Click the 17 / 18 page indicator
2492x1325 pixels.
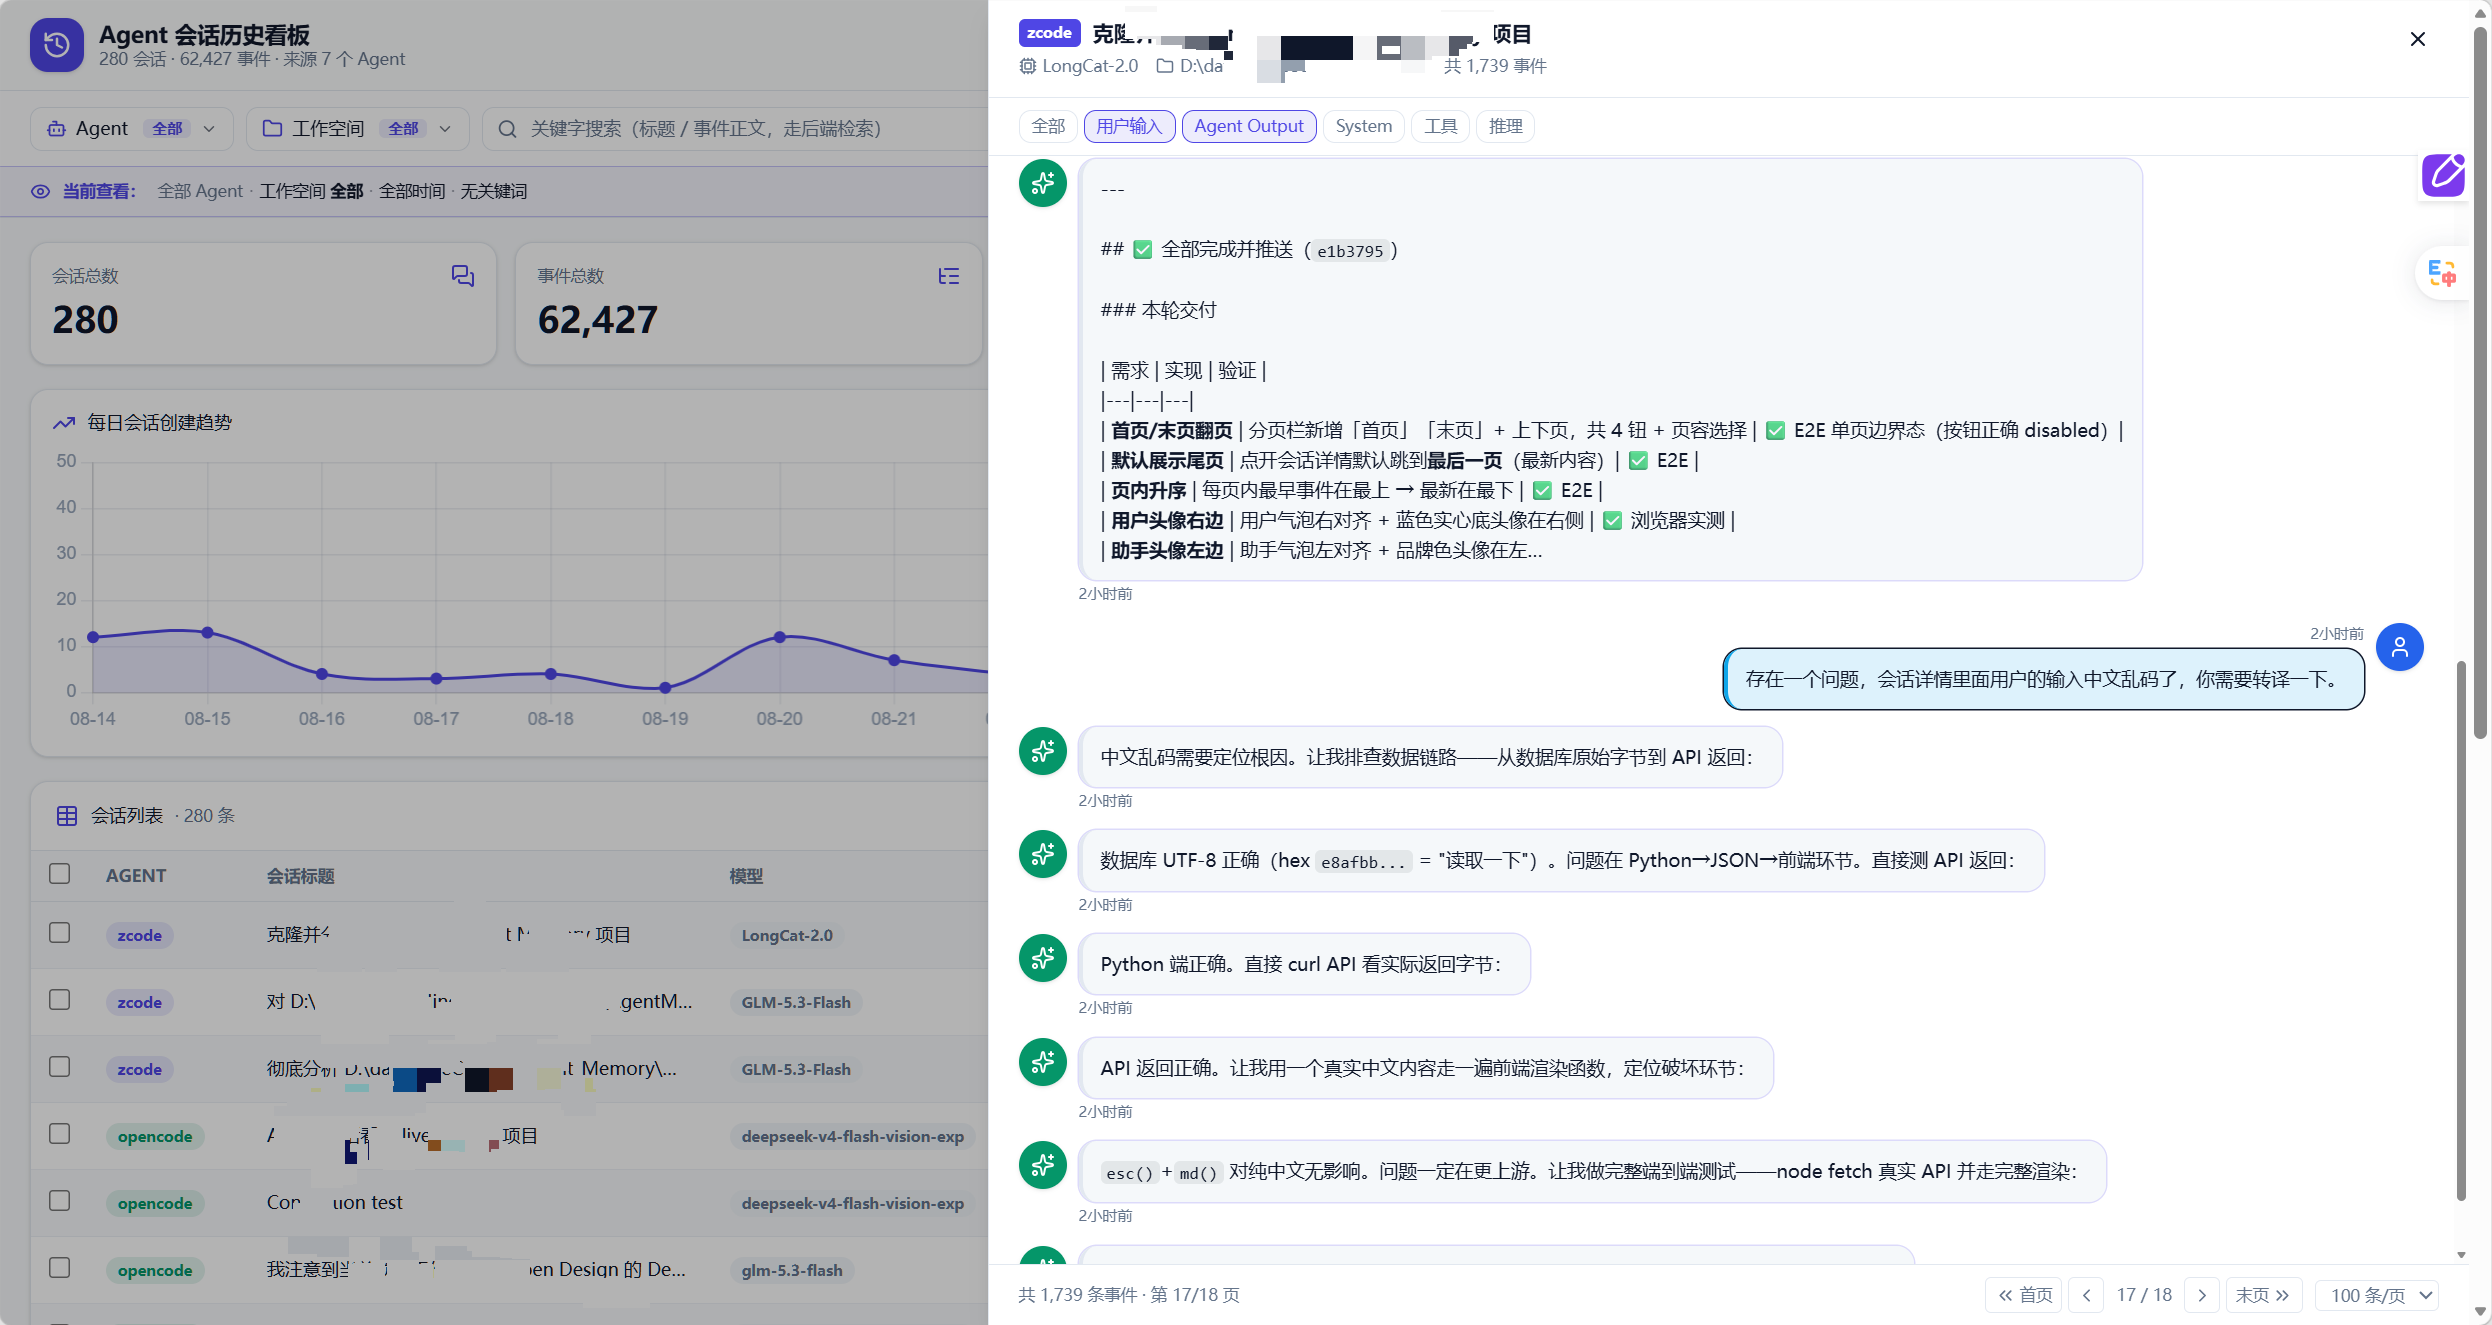(2144, 1295)
